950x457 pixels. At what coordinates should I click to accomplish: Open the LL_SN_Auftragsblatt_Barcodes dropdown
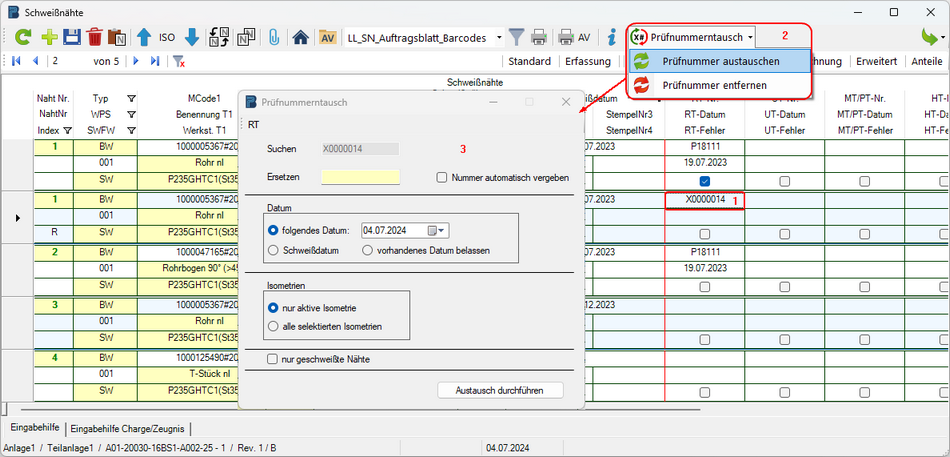496,37
